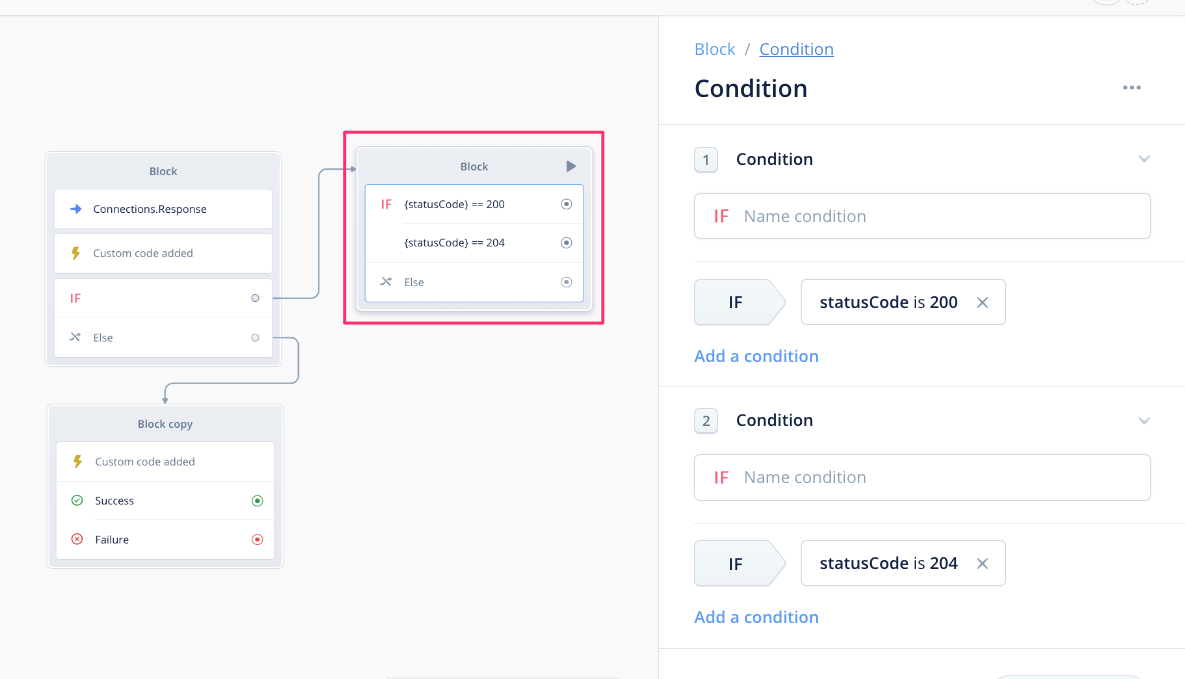Image resolution: width=1185 pixels, height=679 pixels.
Task: Click the Else shuffle icon in selected block
Action: tap(386, 282)
